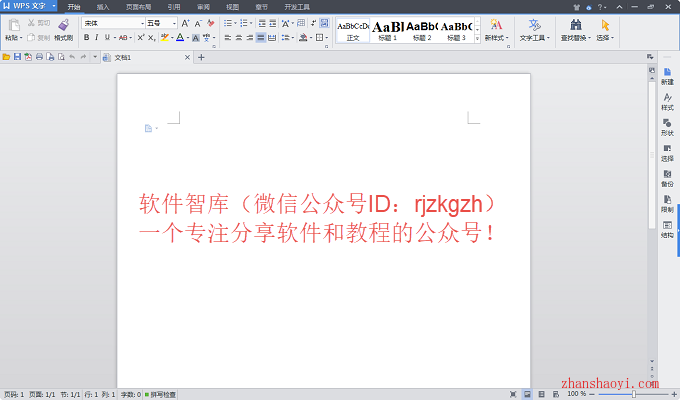Open 限制 (Restrict) in right sidebar
680x400 pixels.
(667, 204)
